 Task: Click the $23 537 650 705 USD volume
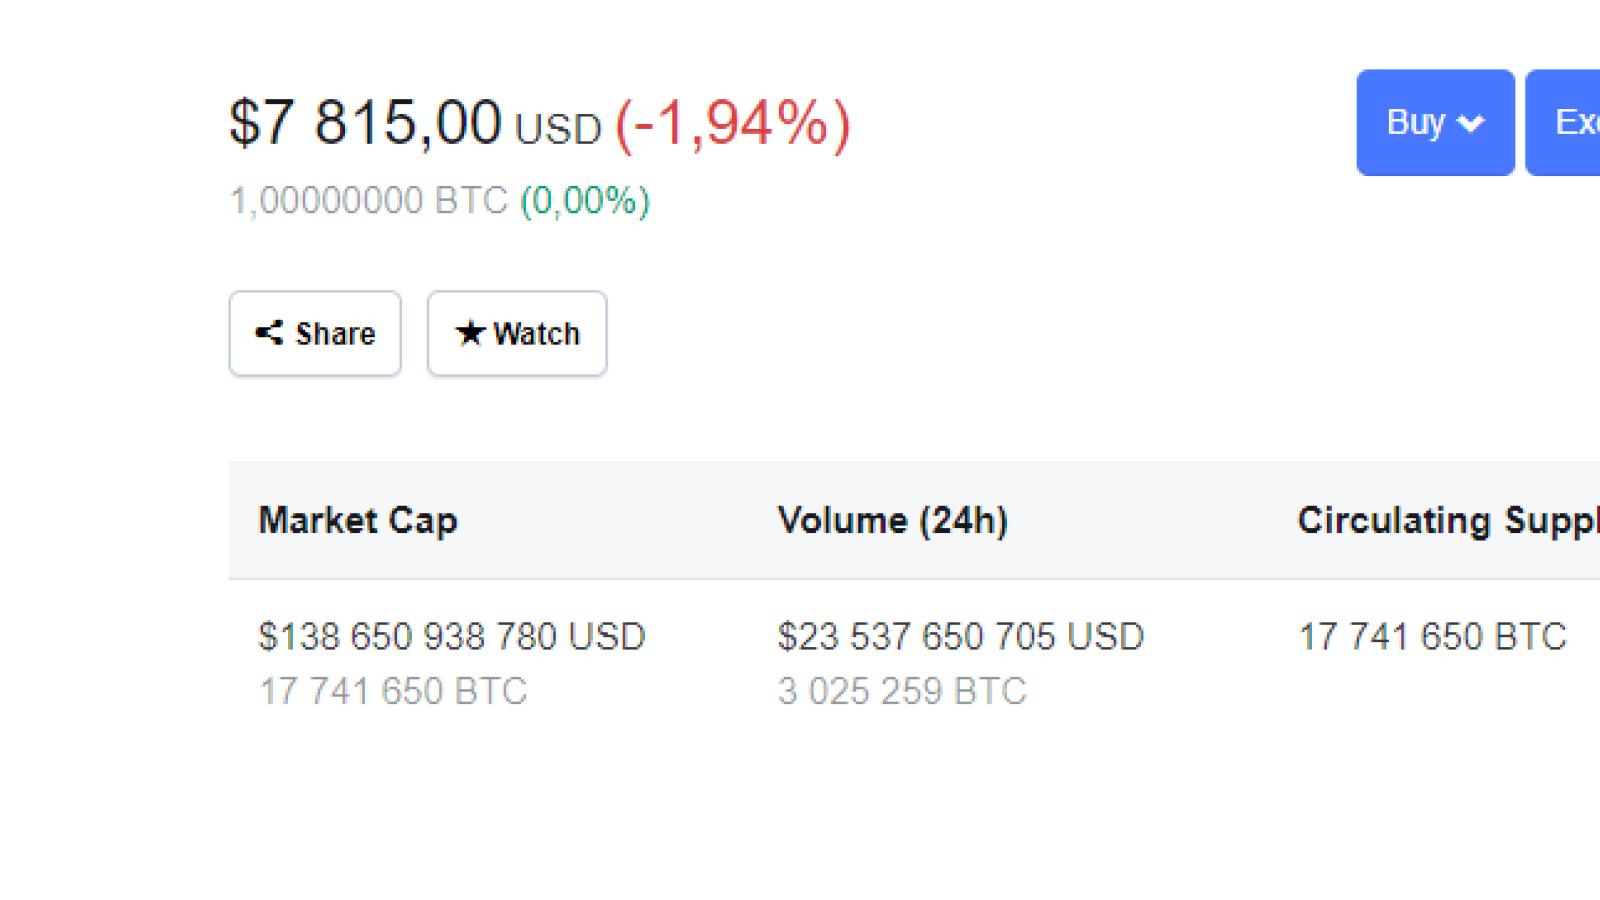[x=961, y=636]
